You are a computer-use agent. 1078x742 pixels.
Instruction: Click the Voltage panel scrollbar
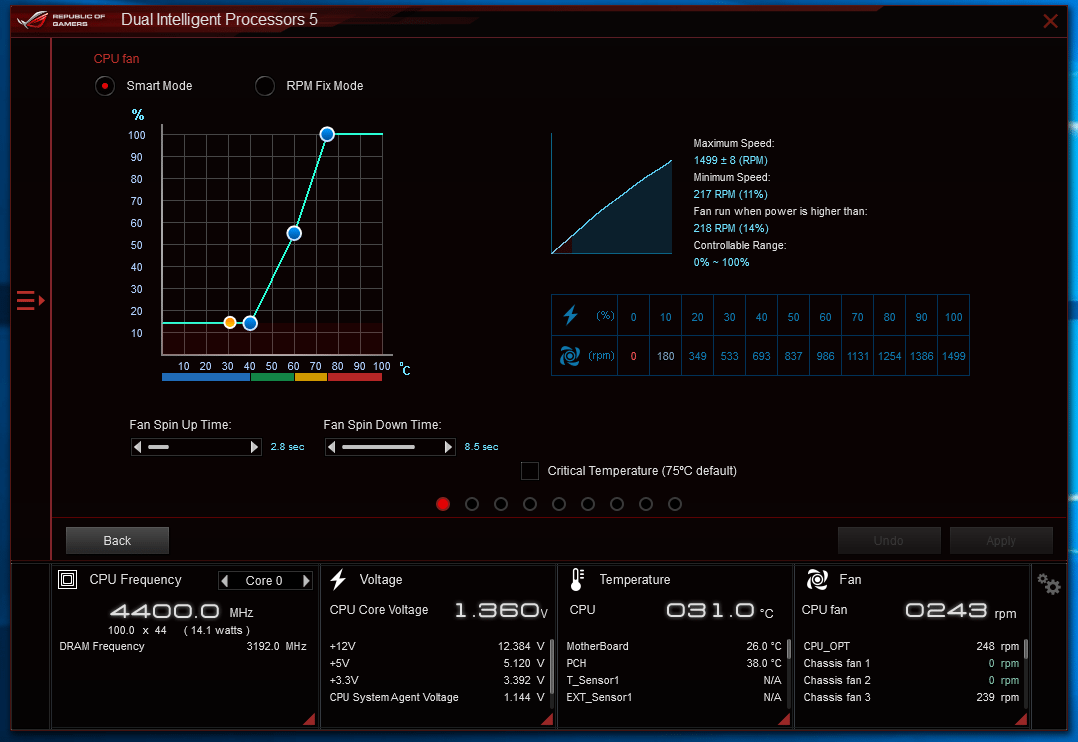coord(551,664)
